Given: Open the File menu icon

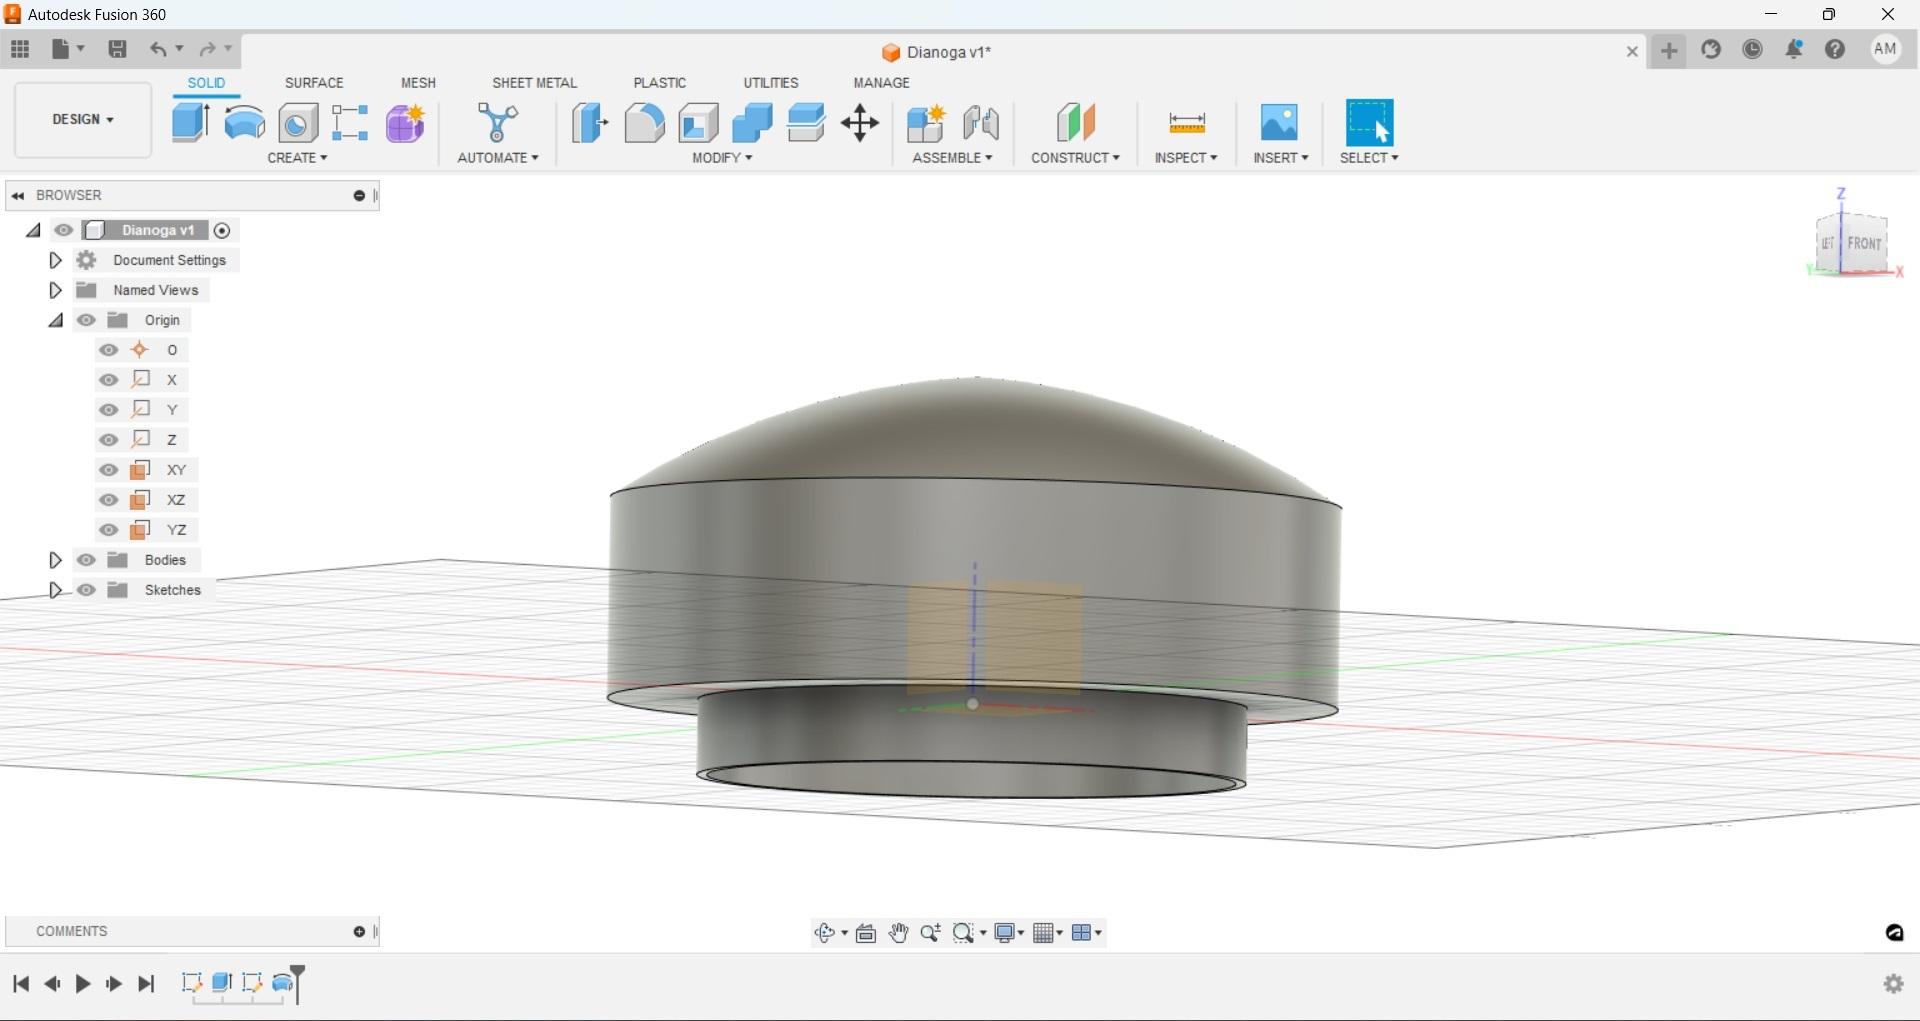Looking at the screenshot, I should click(67, 49).
